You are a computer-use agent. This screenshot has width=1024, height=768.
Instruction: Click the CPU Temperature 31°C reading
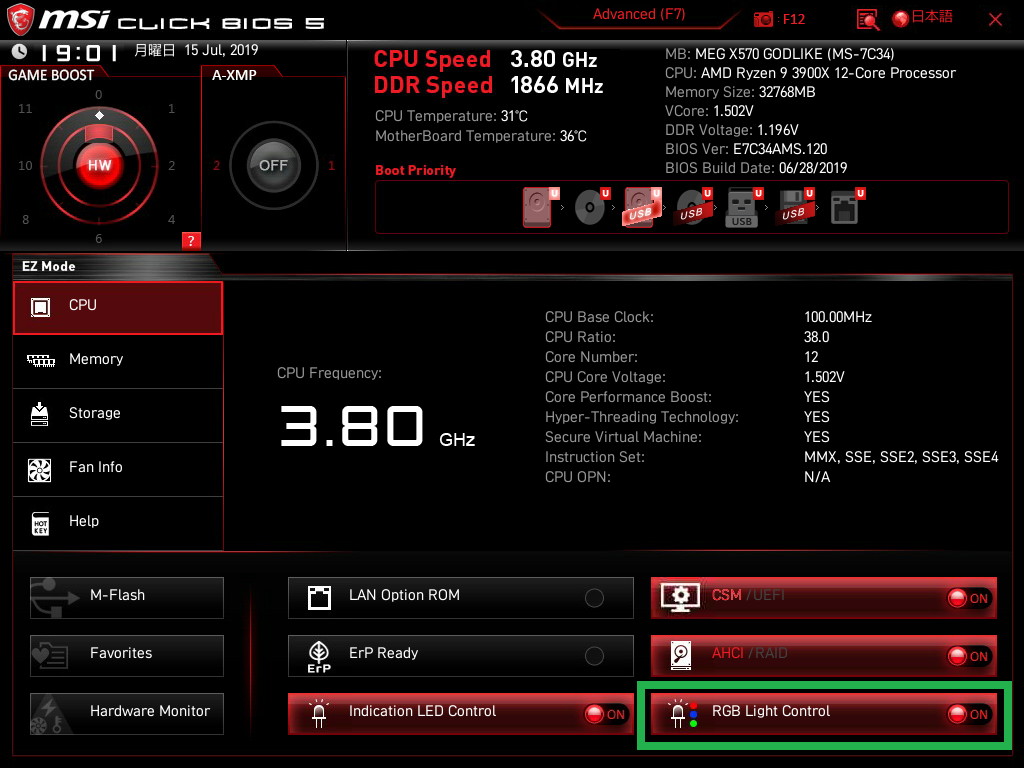tap(451, 116)
